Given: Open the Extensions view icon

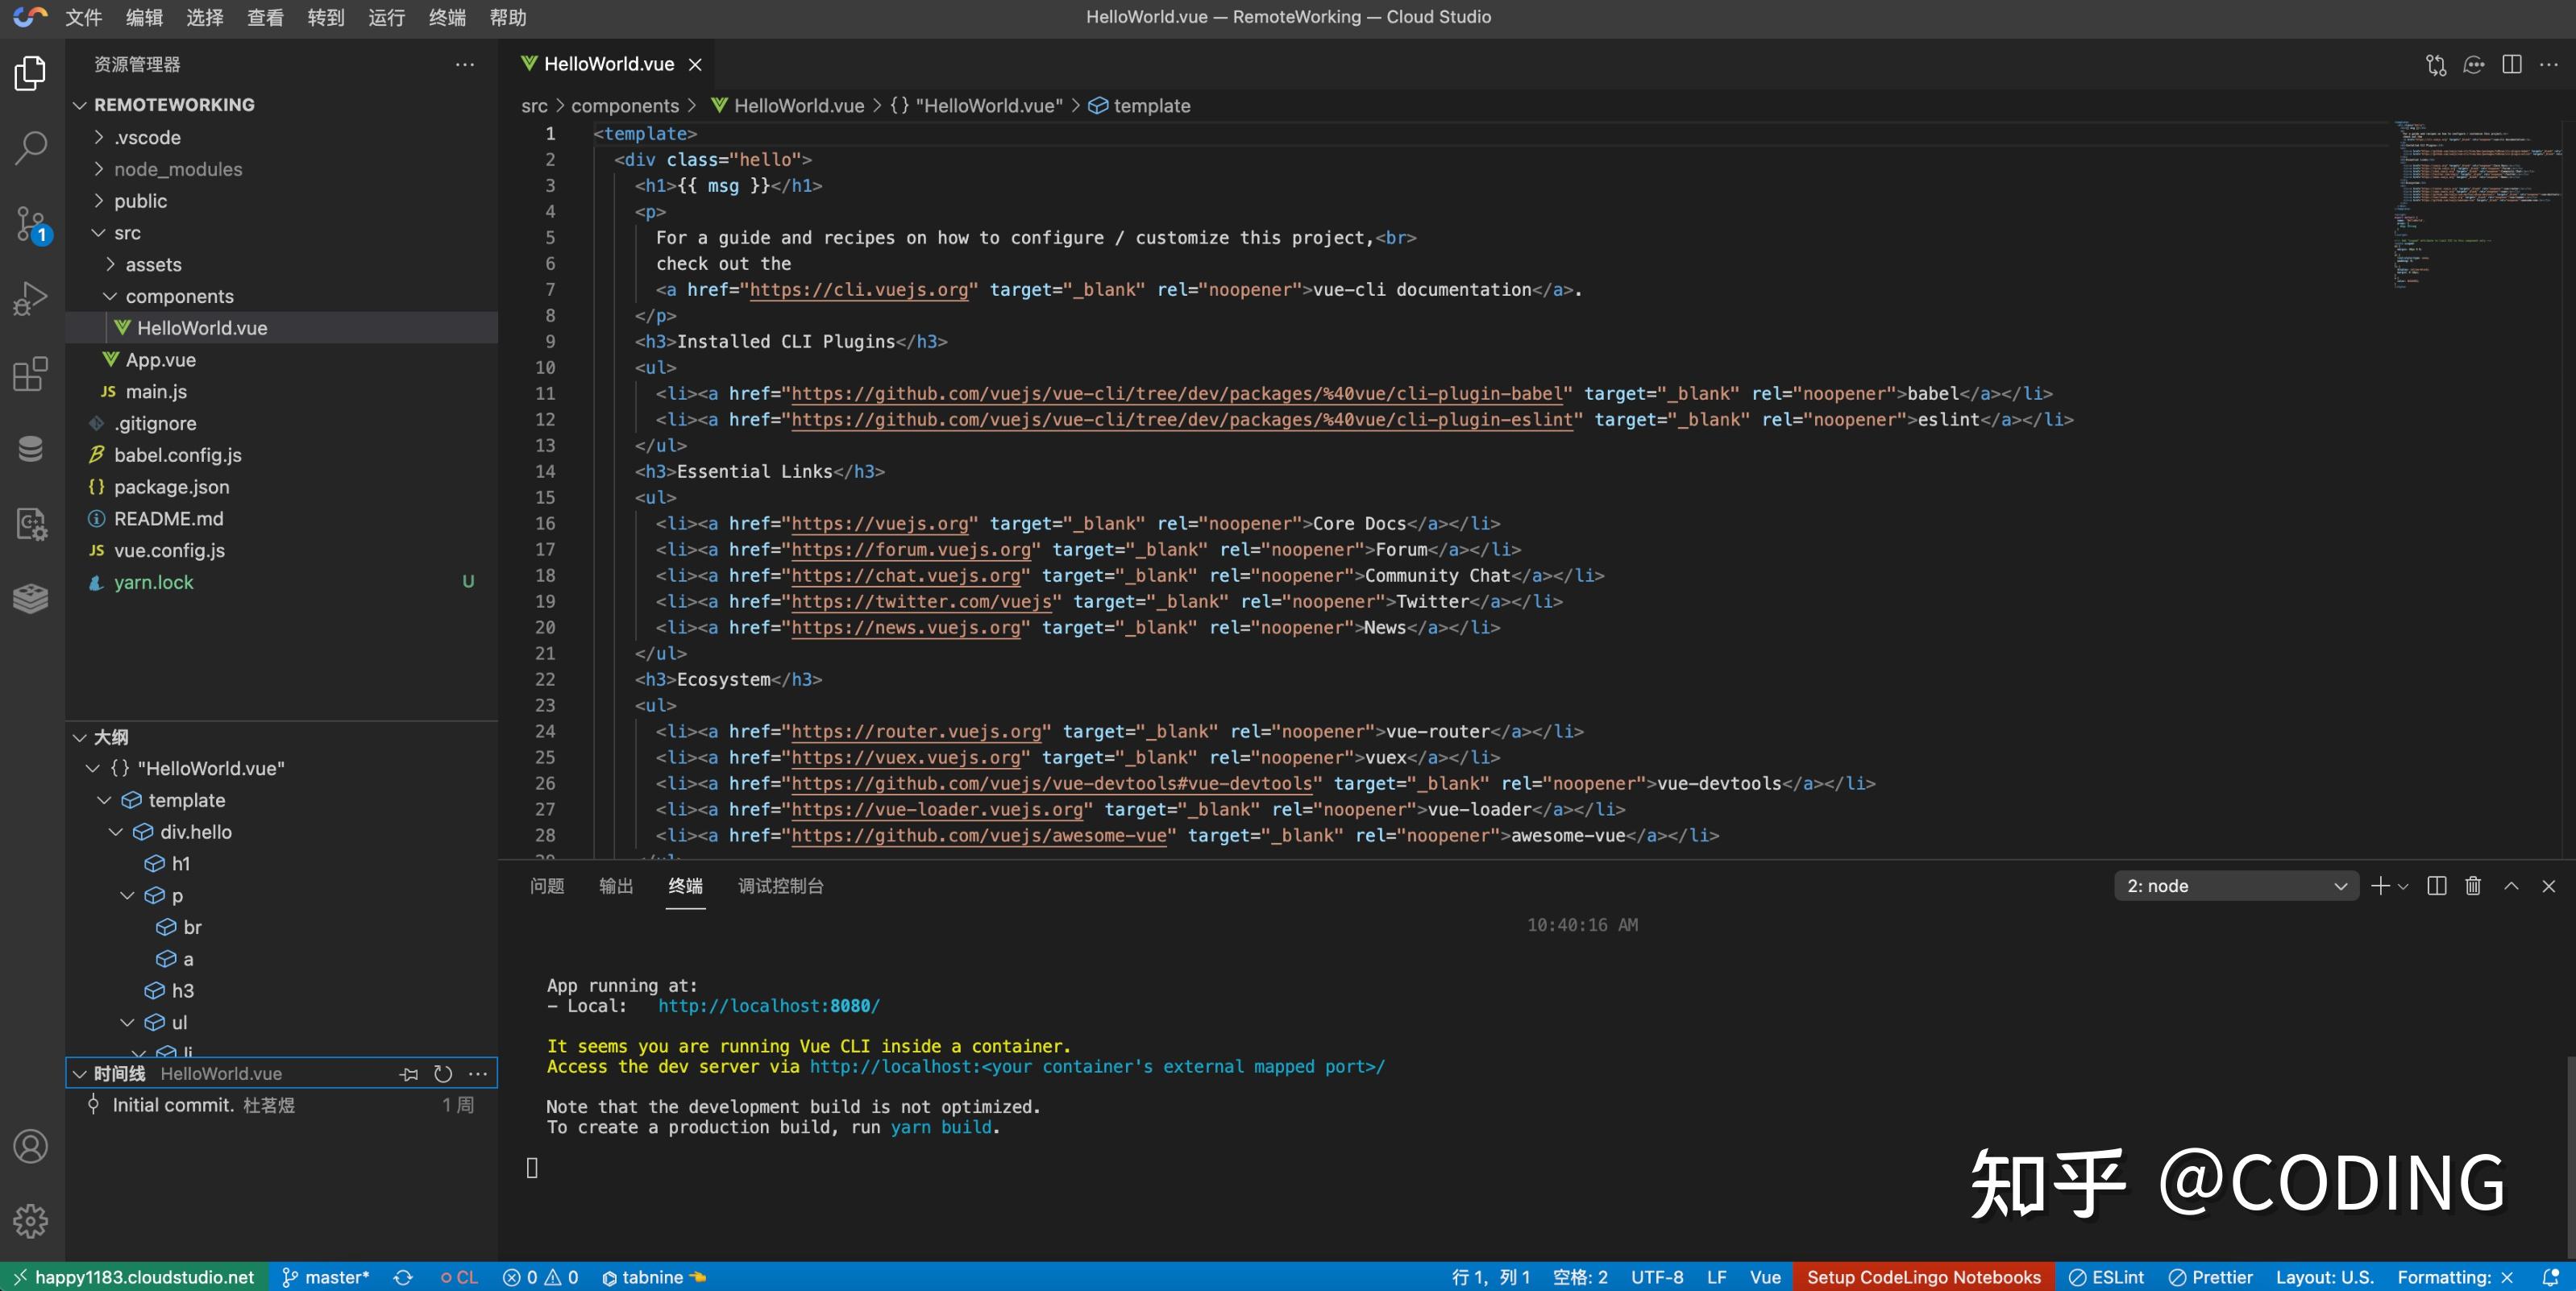Looking at the screenshot, I should tap(31, 374).
